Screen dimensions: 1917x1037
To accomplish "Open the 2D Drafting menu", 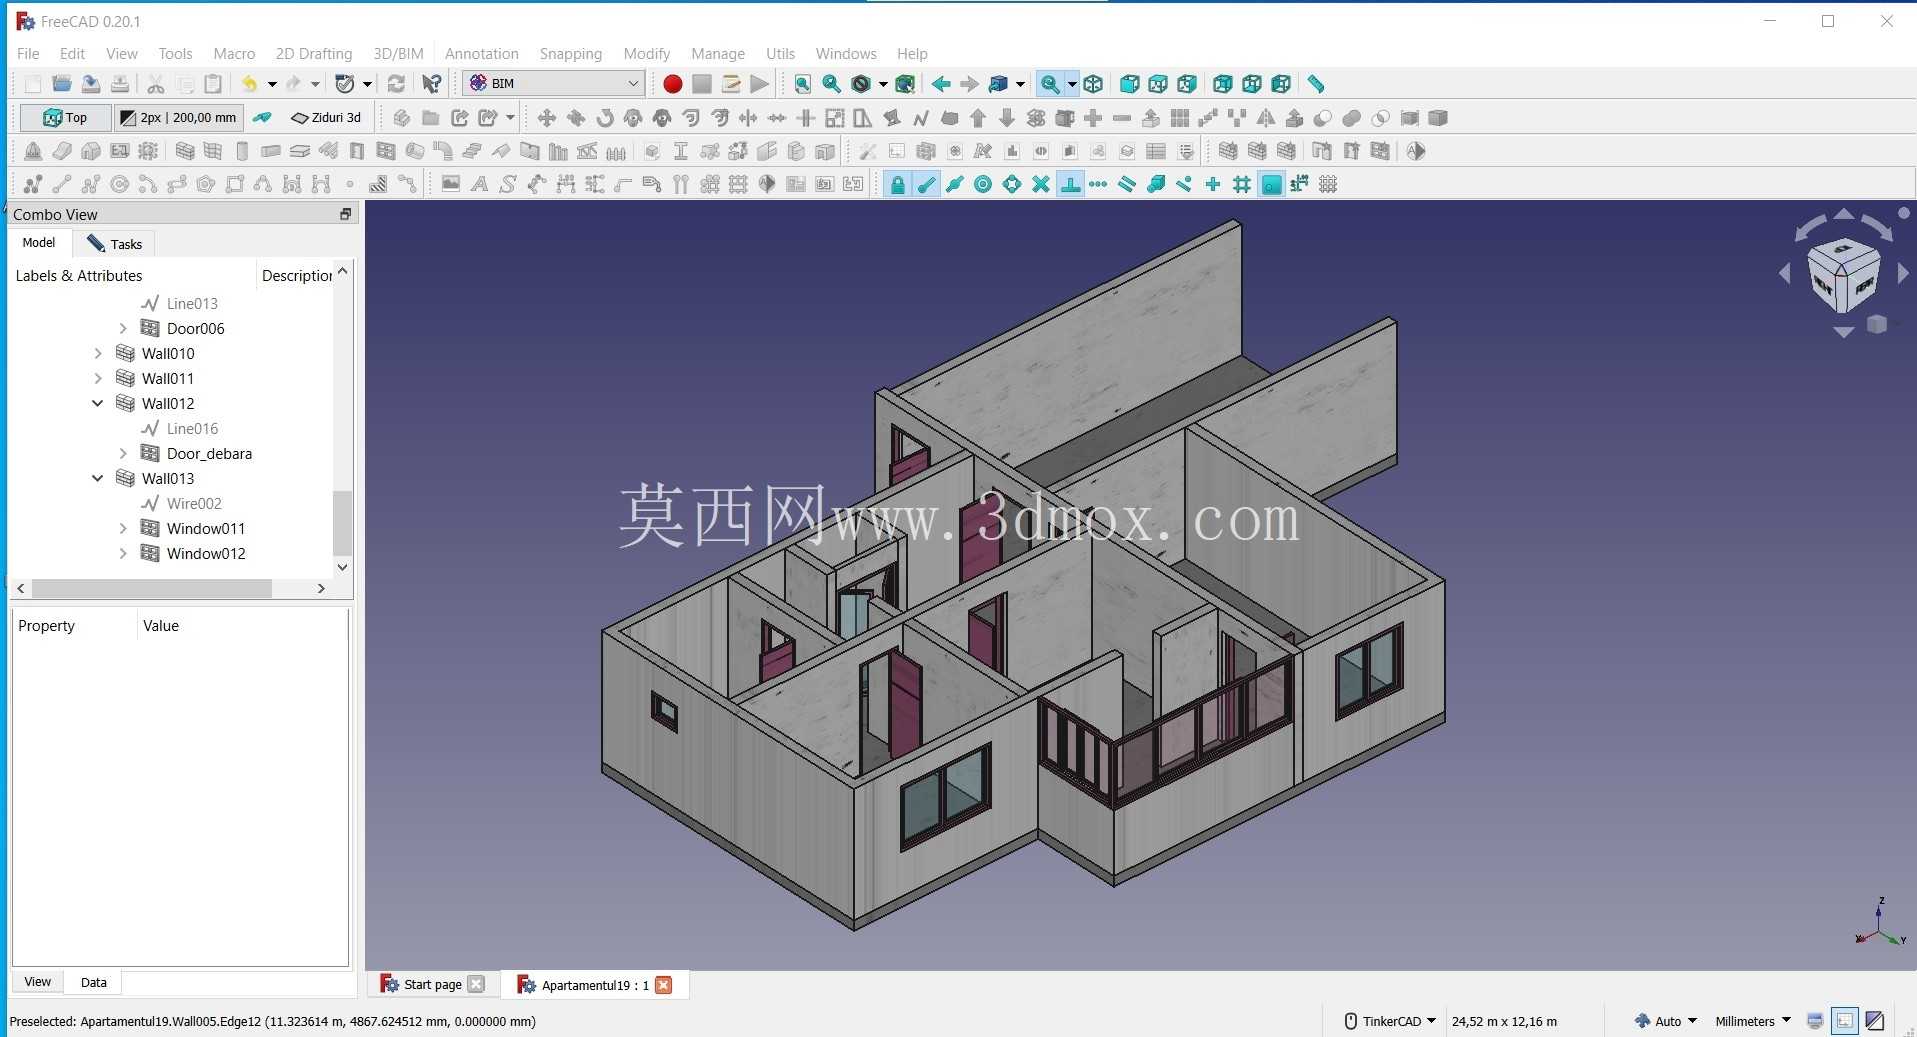I will click(314, 53).
